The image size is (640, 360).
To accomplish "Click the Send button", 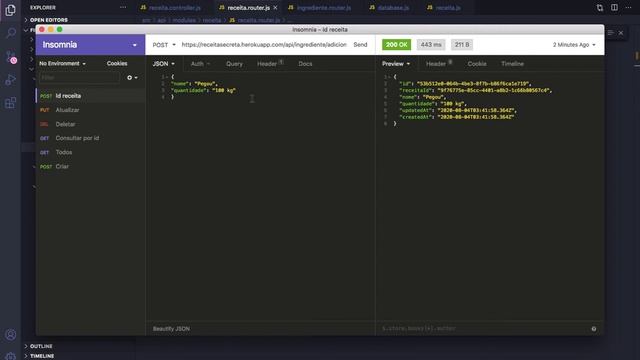I will click(x=360, y=45).
